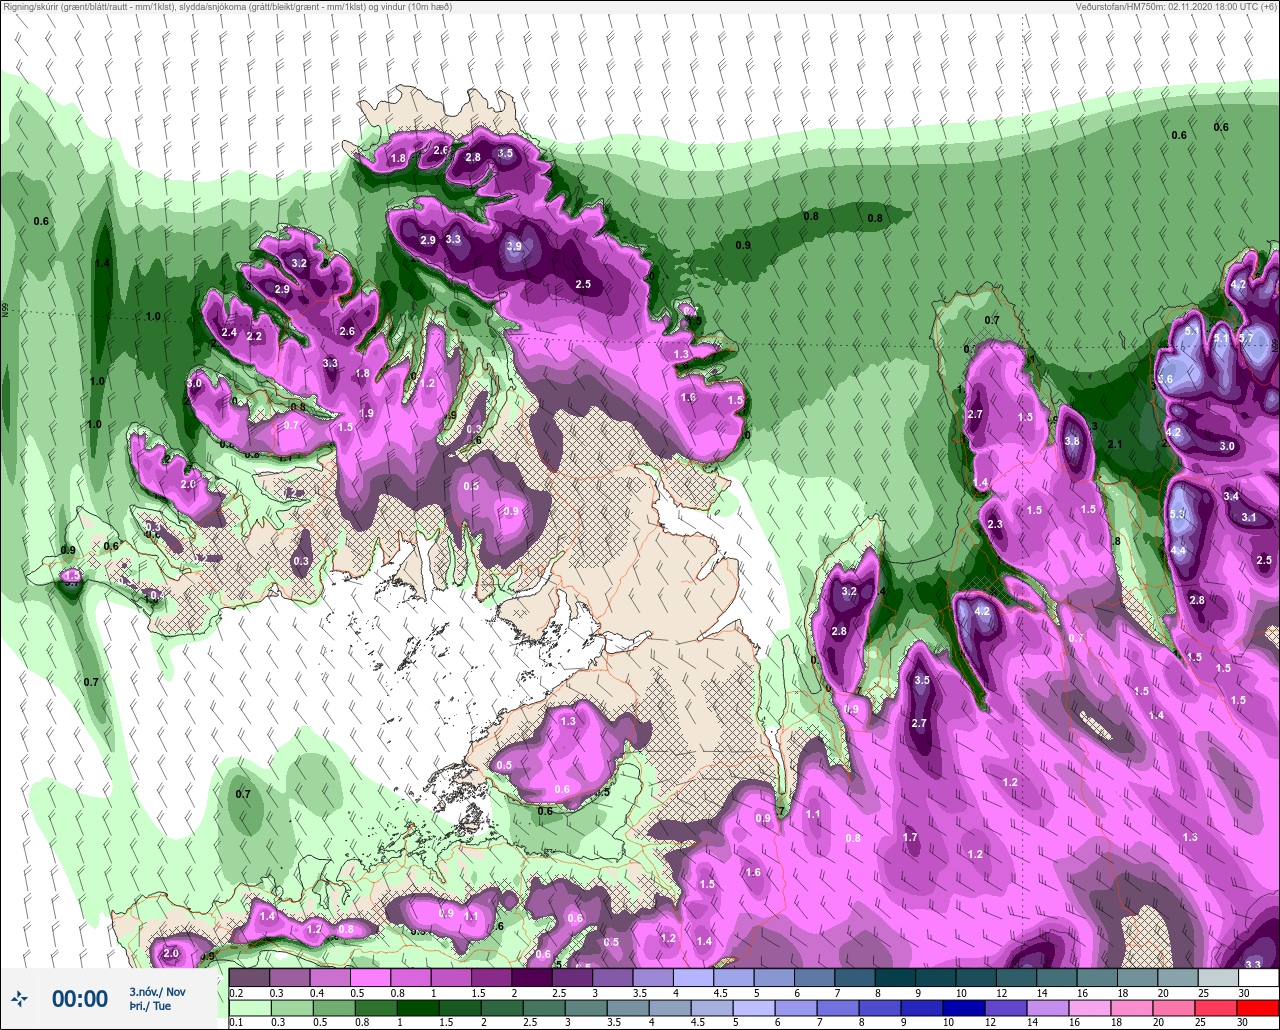Click the 3.8 precipitation value on map
The image size is (1280, 1030).
pyautogui.click(x=1073, y=441)
